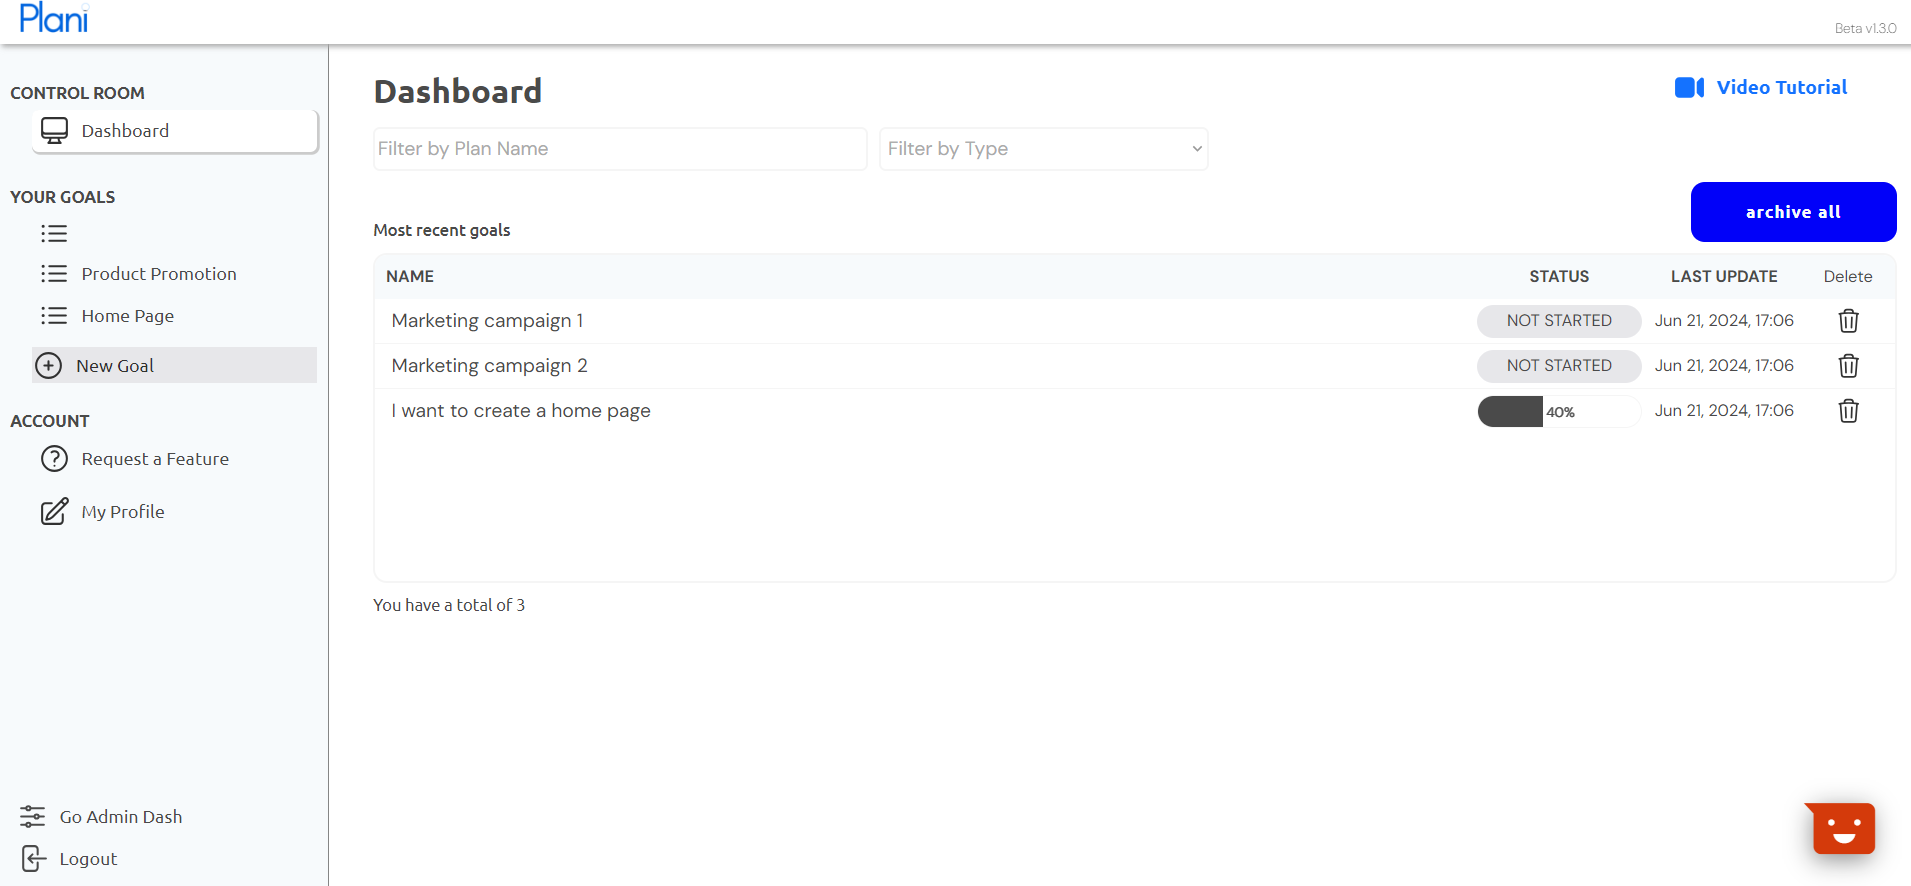Click the Logout arrow icon
The image size is (1911, 886).
tap(33, 859)
